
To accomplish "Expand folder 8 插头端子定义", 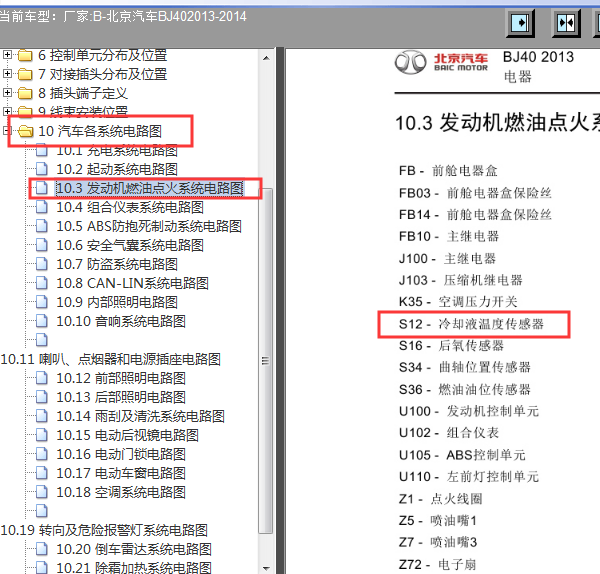I will [x=7, y=92].
